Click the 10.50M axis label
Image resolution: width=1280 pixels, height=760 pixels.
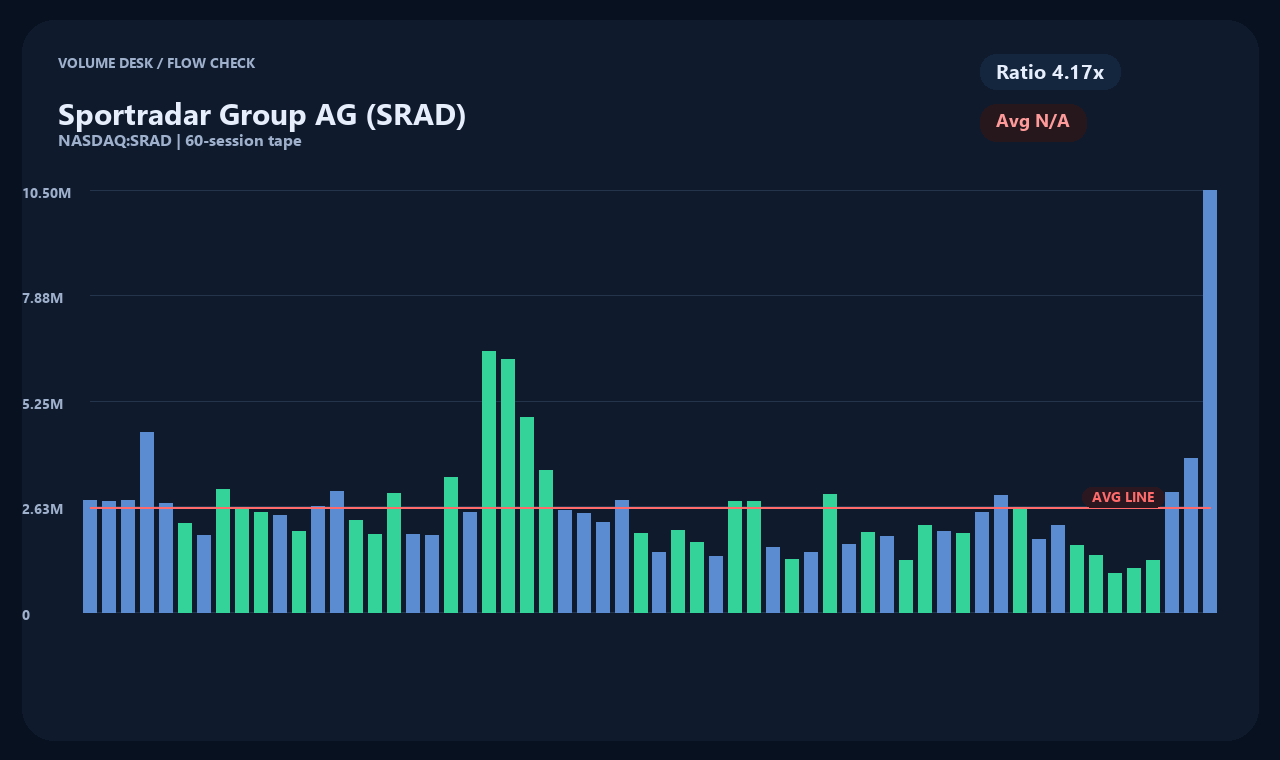click(47, 192)
